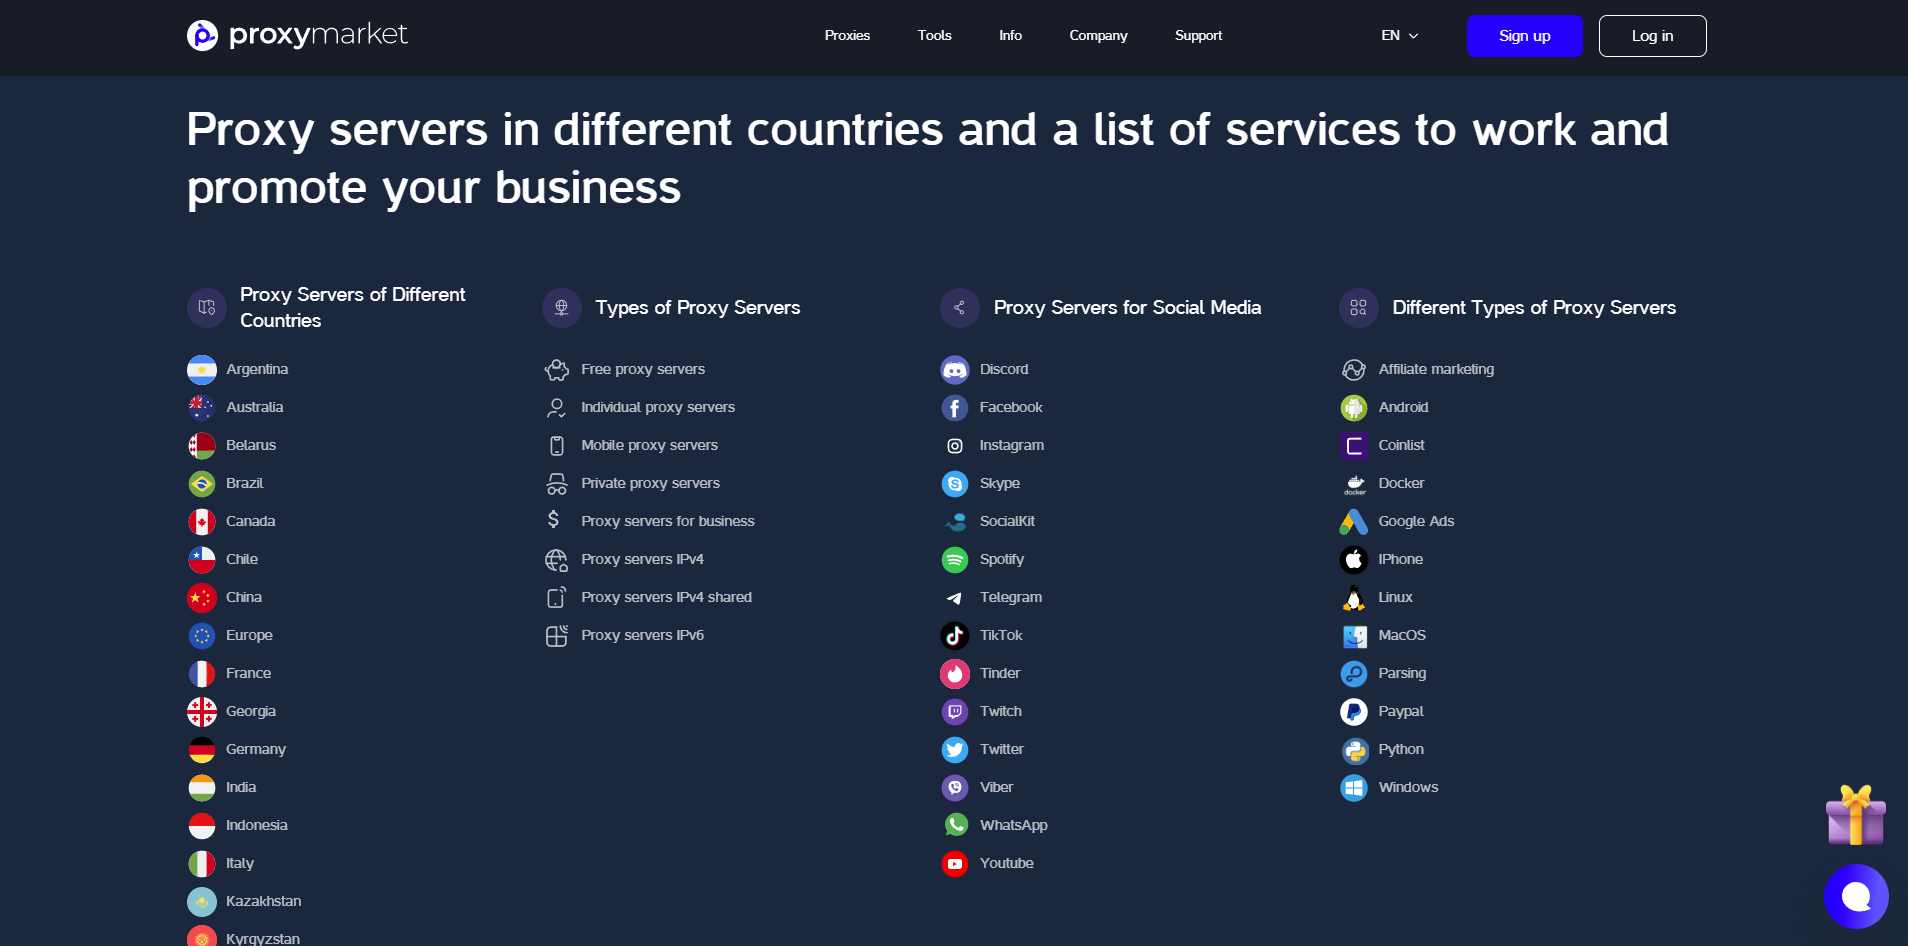Open the chat support bubble
This screenshot has height=946, width=1908.
(x=1856, y=897)
